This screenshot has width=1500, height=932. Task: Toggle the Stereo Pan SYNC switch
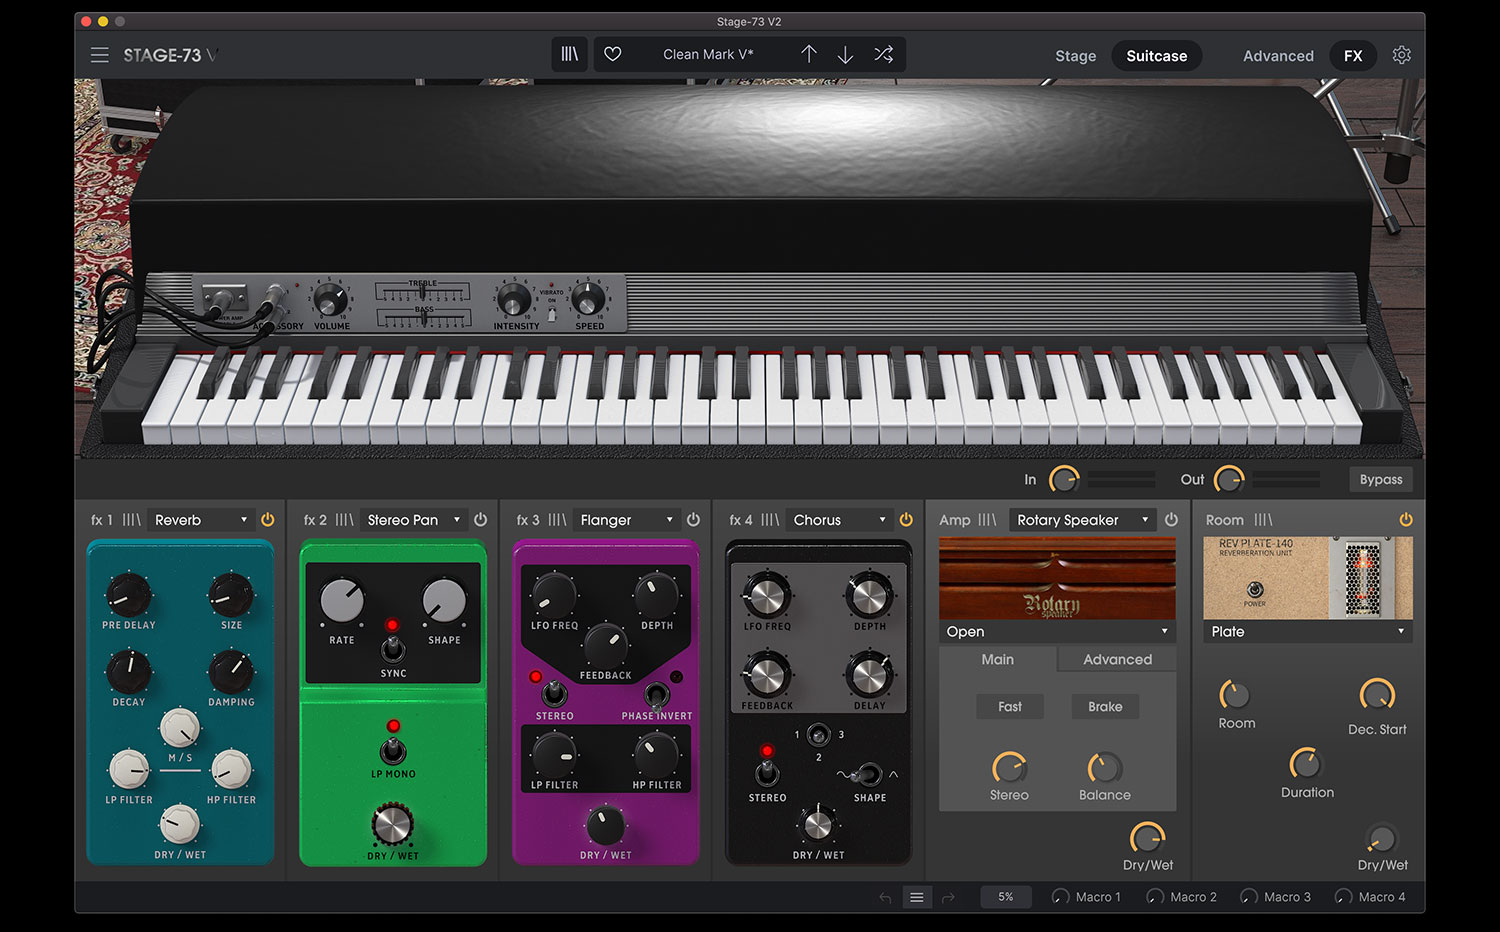(393, 649)
